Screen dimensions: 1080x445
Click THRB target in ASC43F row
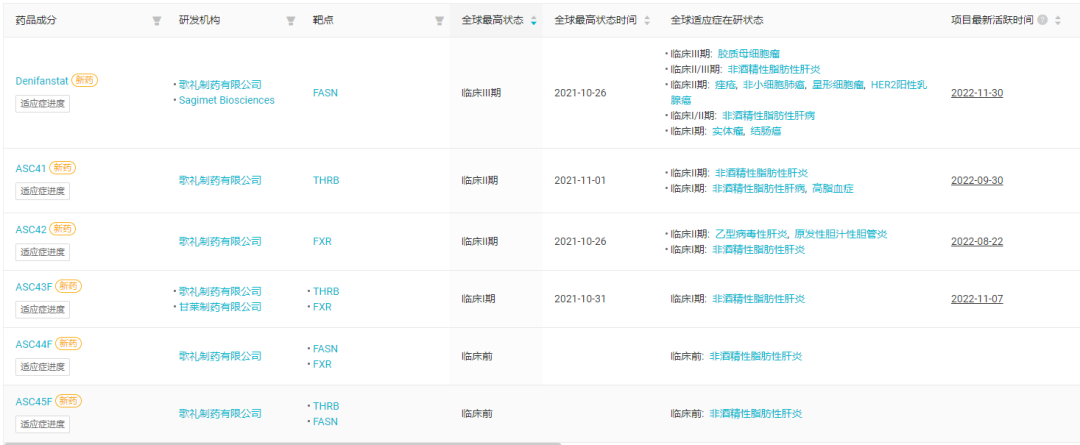click(326, 291)
